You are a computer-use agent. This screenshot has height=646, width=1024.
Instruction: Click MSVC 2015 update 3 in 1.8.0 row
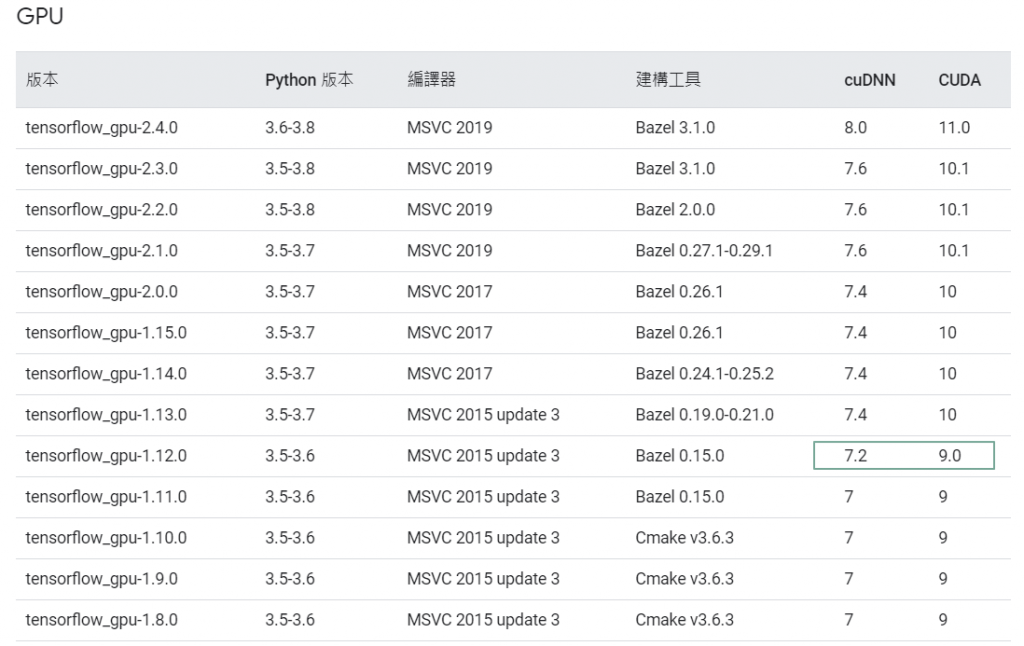483,621
